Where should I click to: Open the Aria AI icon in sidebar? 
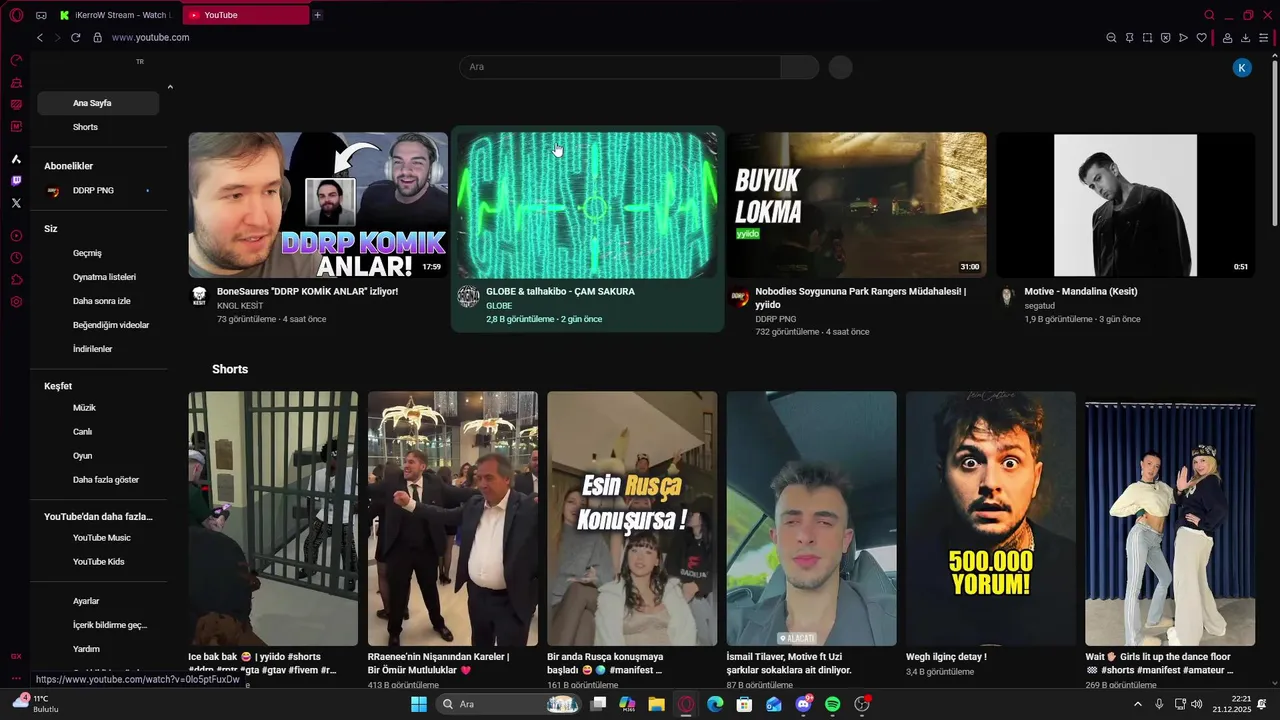[x=16, y=159]
